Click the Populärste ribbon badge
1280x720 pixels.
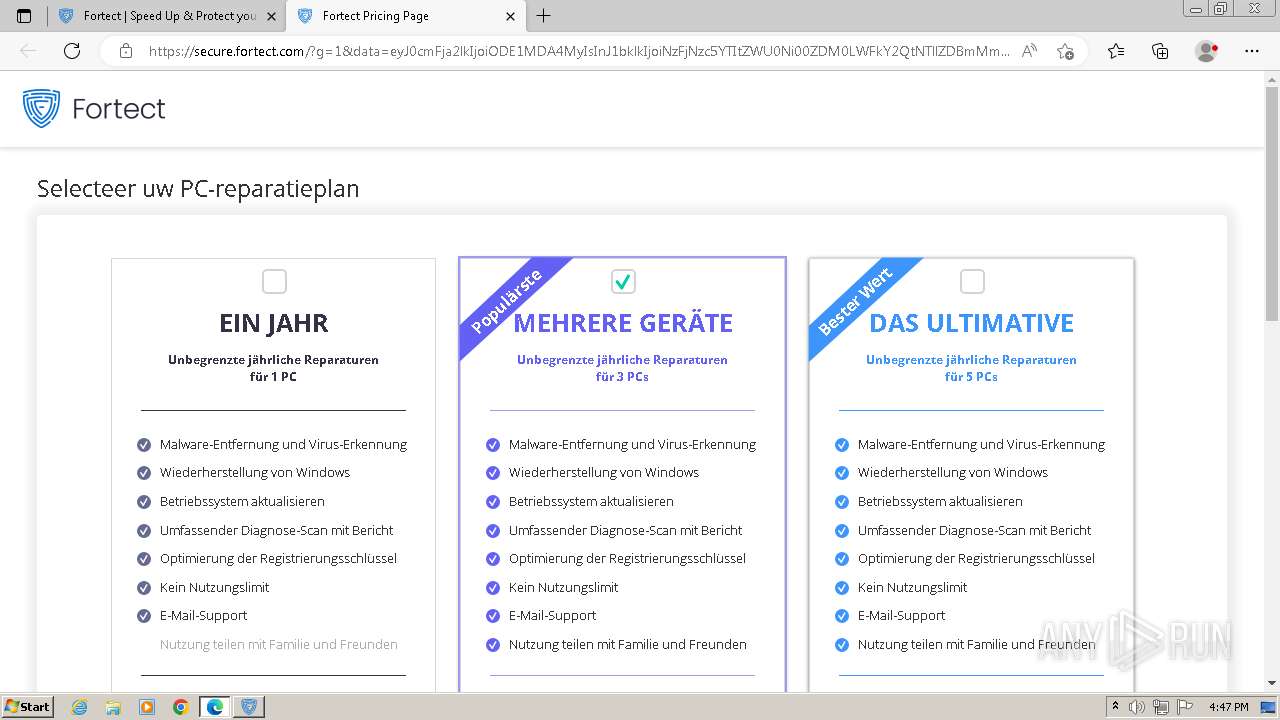point(506,301)
